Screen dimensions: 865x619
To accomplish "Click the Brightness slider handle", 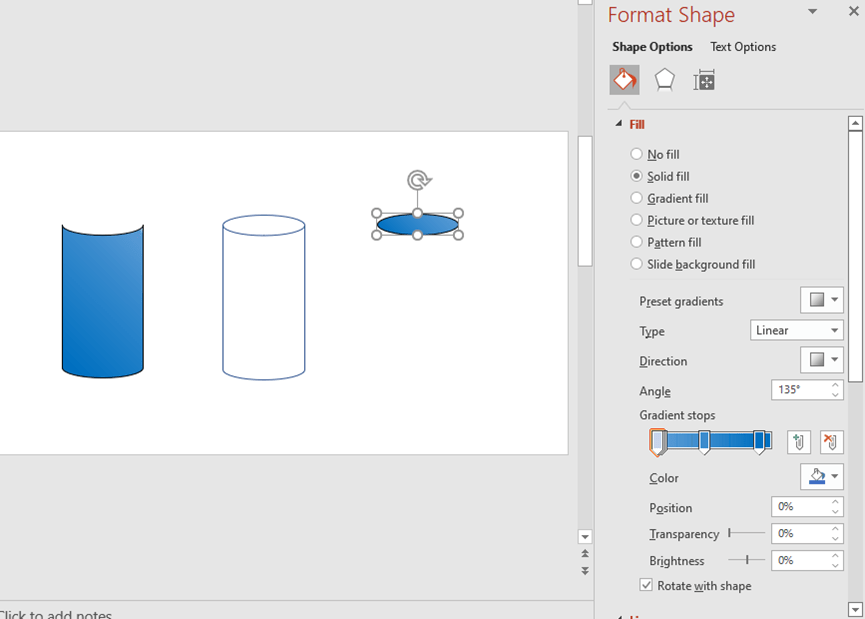I will tap(747, 560).
